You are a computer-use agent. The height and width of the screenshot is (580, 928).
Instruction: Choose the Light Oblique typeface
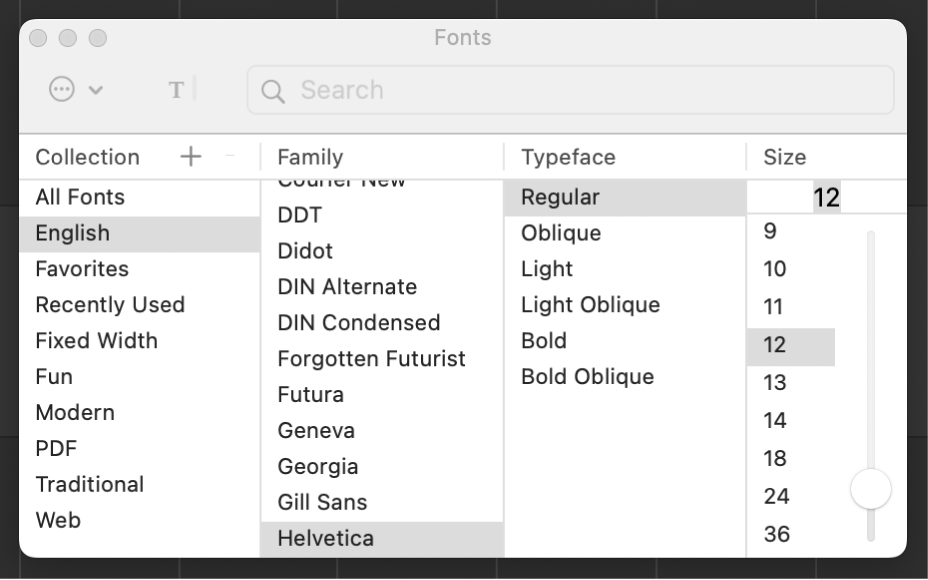click(x=589, y=305)
